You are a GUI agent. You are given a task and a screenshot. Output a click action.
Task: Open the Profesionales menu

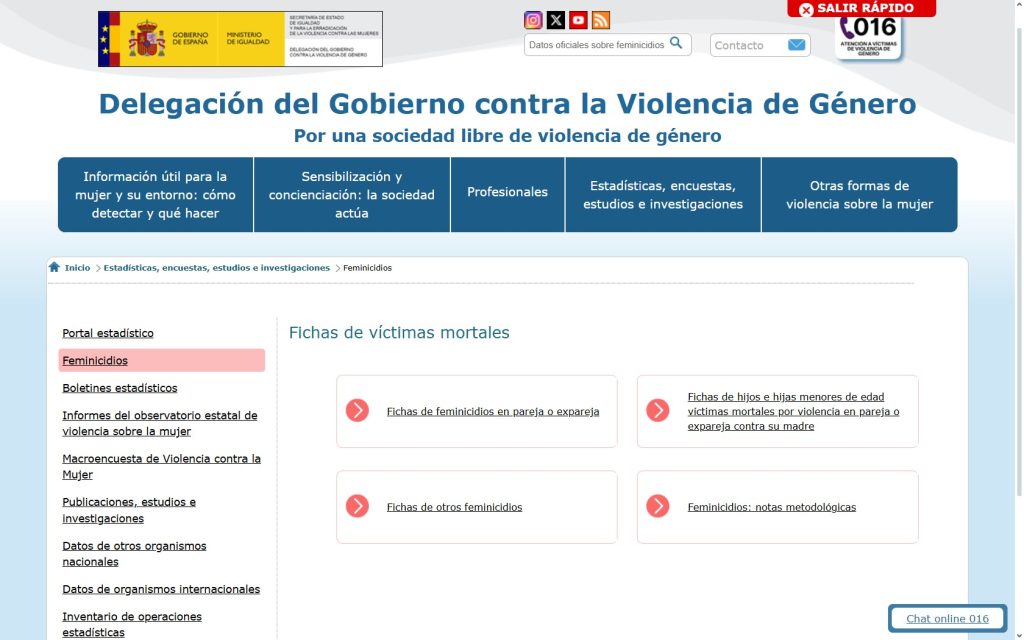pyautogui.click(x=507, y=193)
